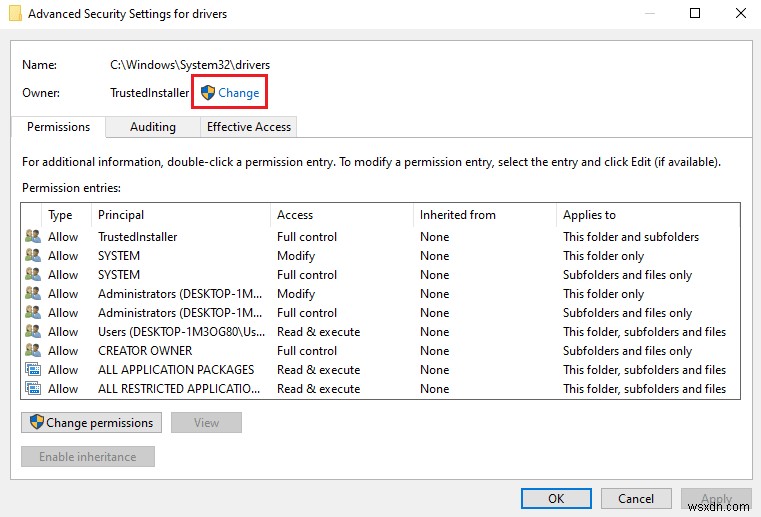
Task: Open the Change owner link
Action: point(238,92)
